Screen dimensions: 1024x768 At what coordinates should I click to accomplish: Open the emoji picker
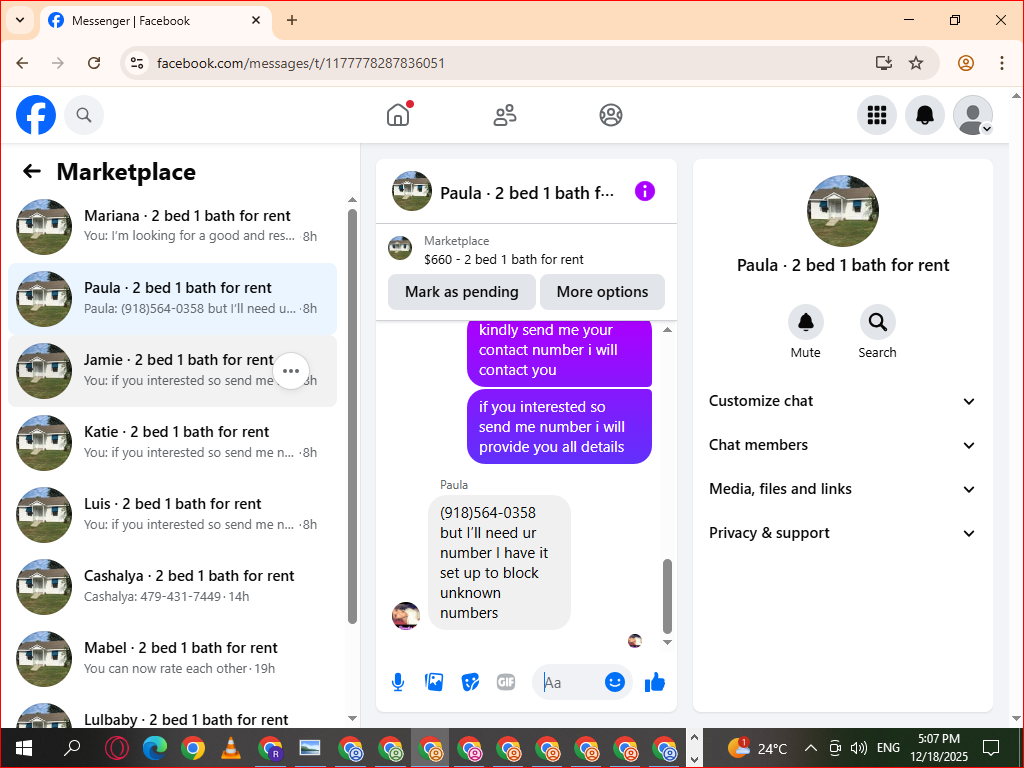pos(615,682)
